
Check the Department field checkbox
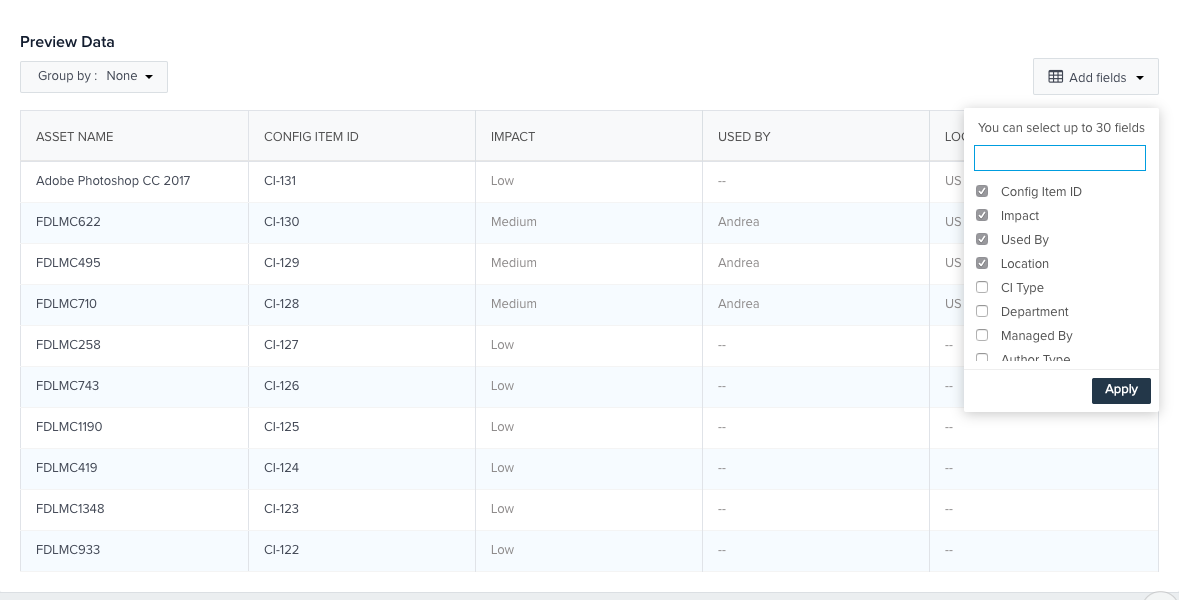982,311
